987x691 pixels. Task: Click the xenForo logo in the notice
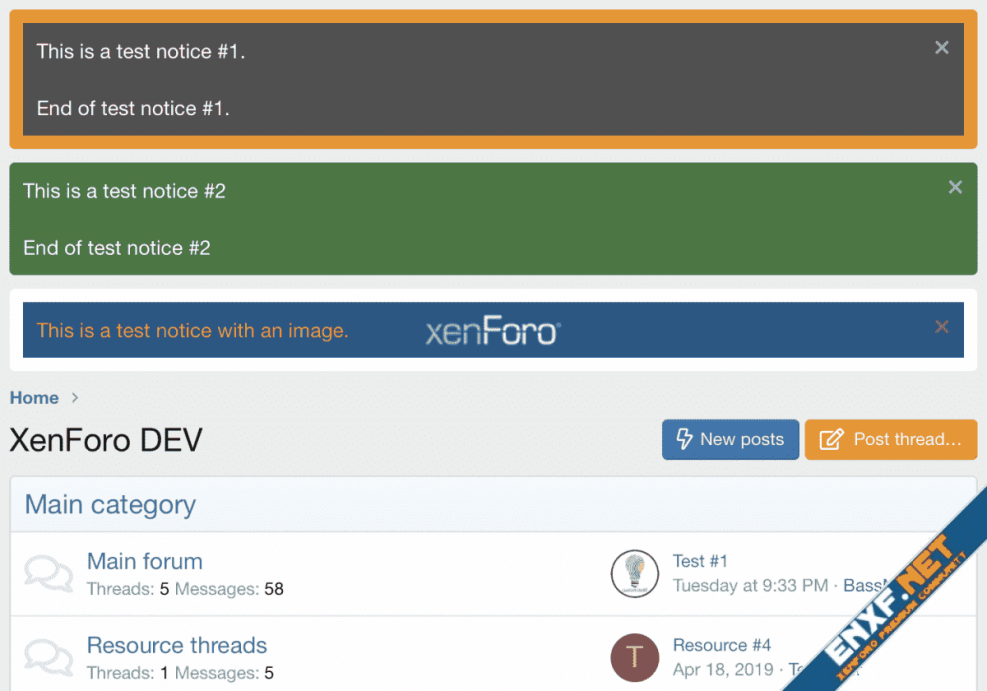click(493, 331)
